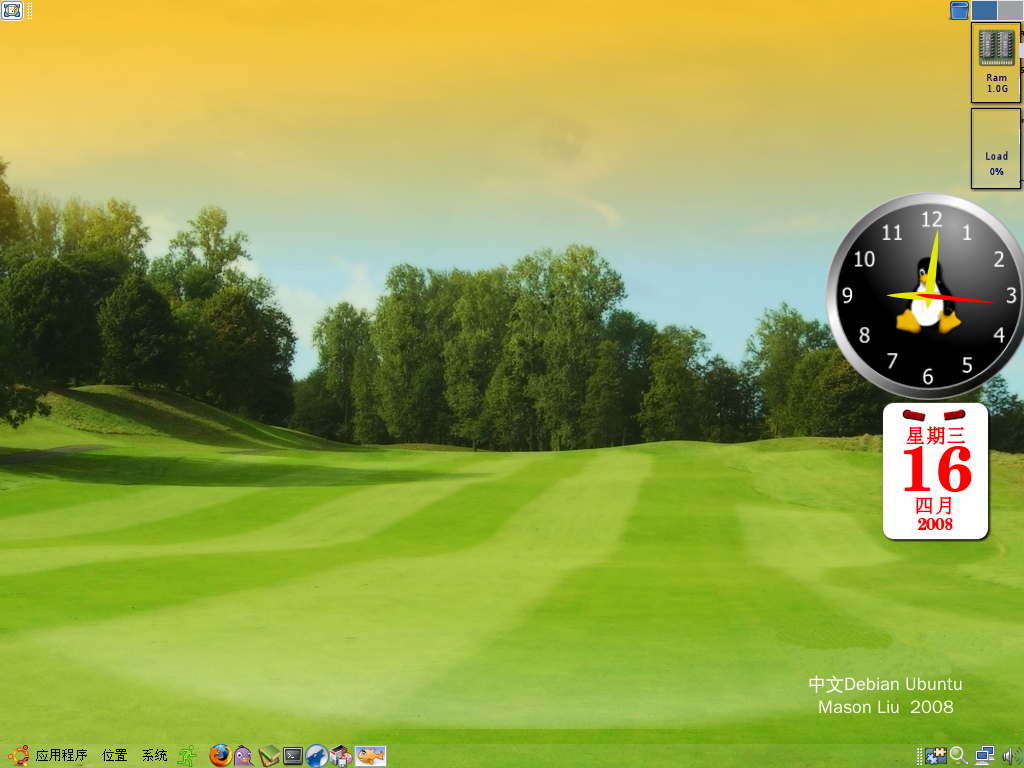
Task: Open the magnifying glass search tool
Action: (959, 756)
